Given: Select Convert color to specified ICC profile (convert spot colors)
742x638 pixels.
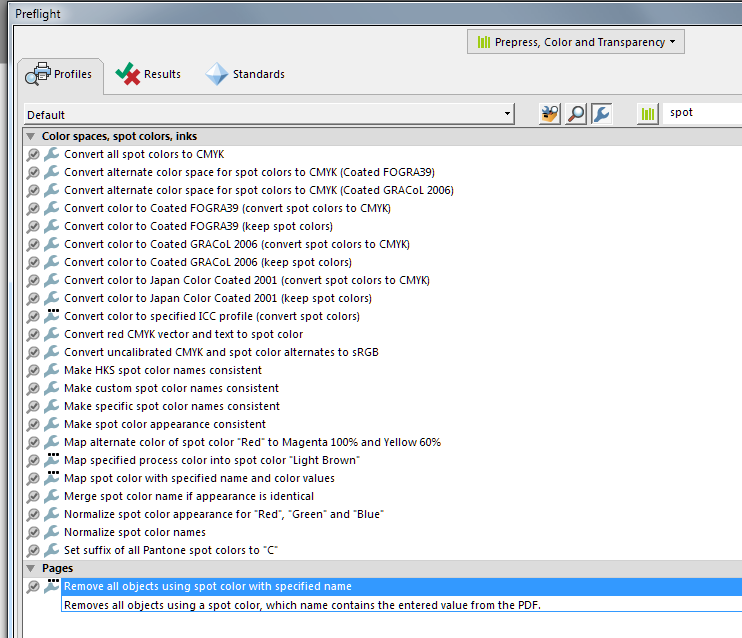Looking at the screenshot, I should click(212, 316).
